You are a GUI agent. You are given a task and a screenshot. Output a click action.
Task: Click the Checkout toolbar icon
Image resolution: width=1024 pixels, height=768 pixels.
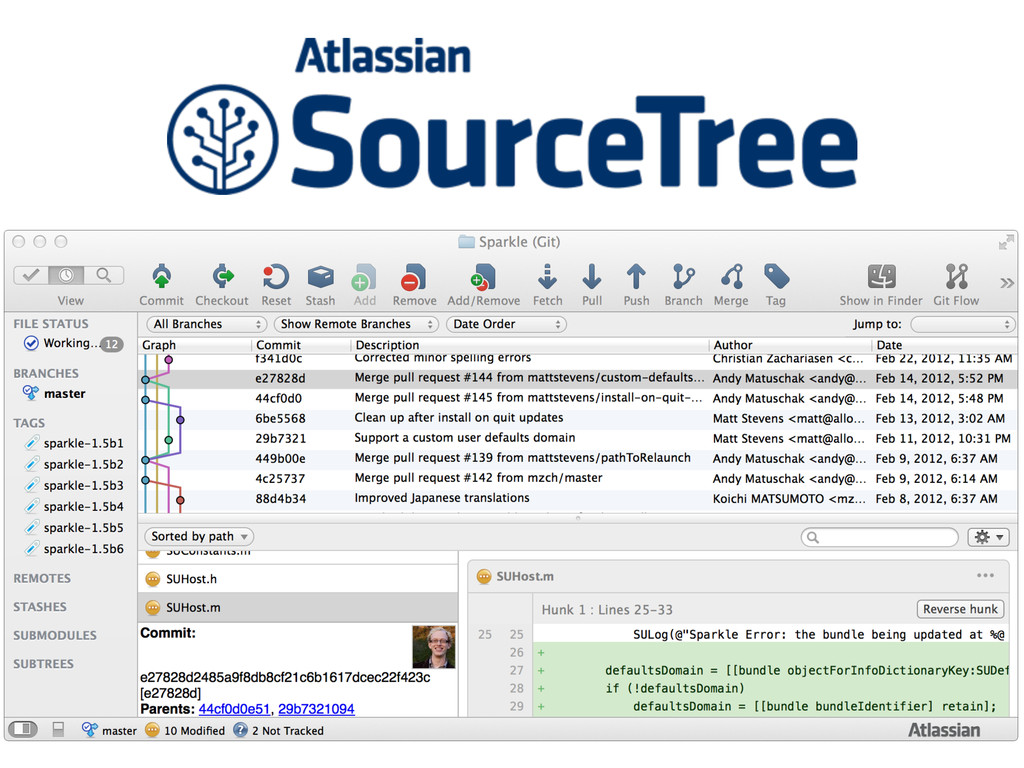pos(223,278)
